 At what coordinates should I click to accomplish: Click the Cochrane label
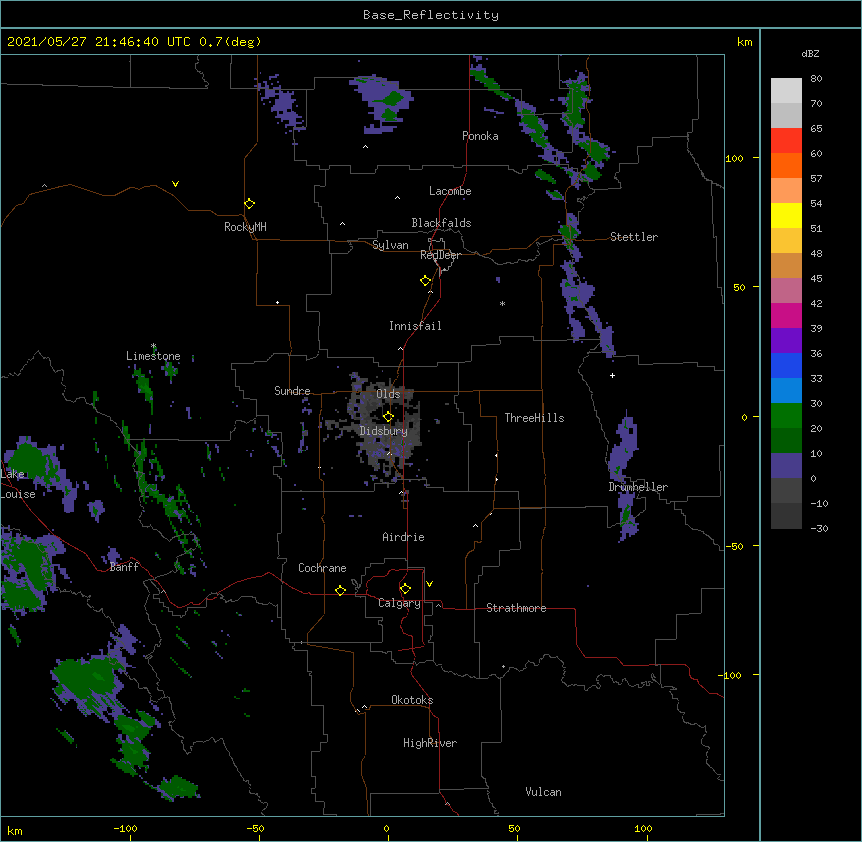[322, 568]
